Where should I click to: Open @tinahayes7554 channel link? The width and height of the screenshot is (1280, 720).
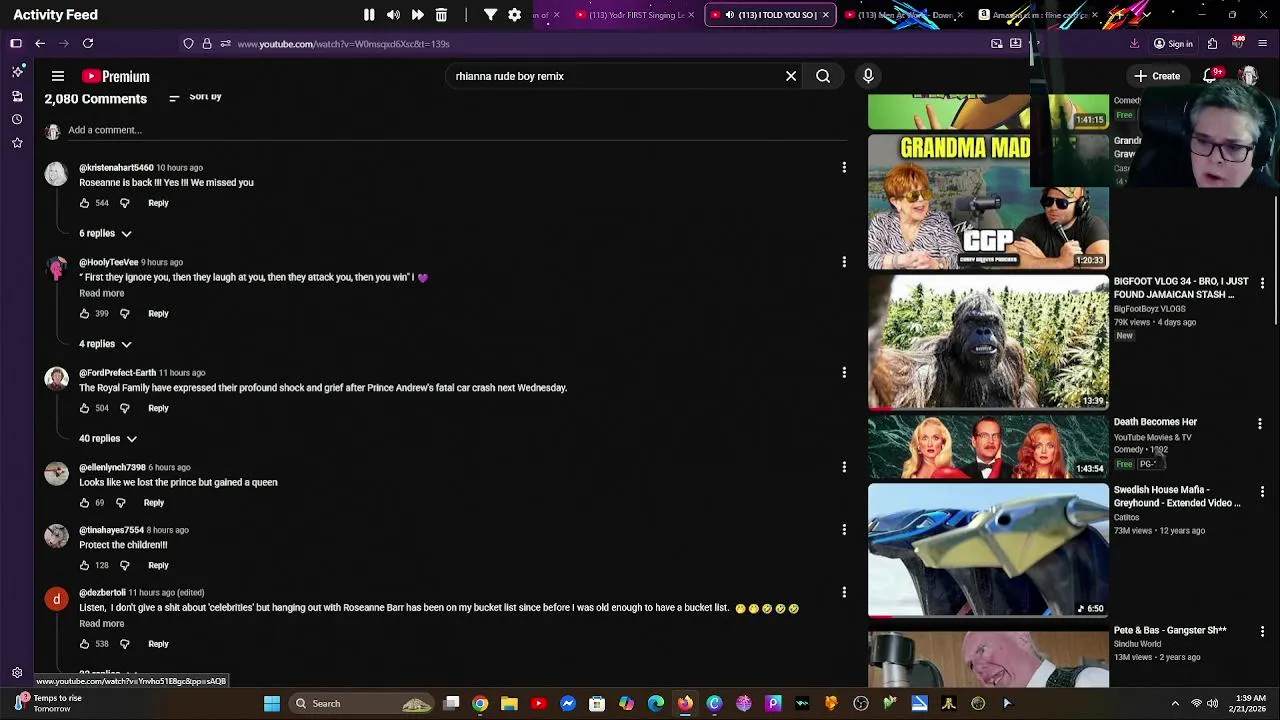(111, 530)
